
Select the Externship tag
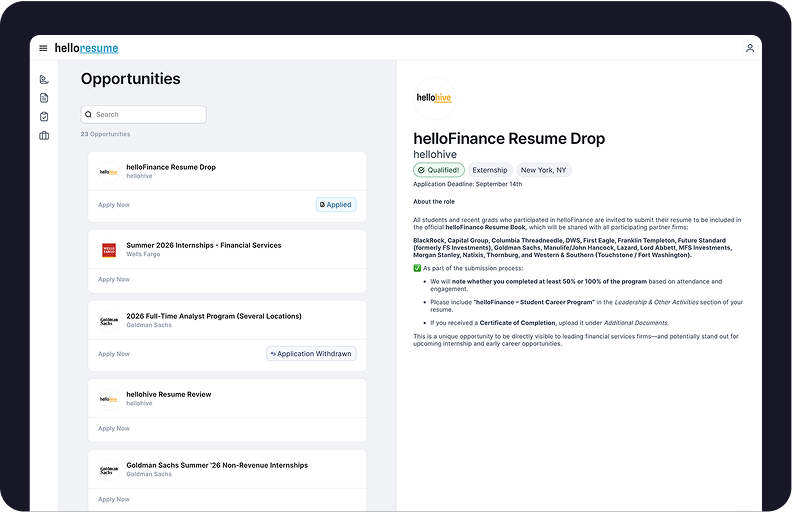[x=490, y=170]
